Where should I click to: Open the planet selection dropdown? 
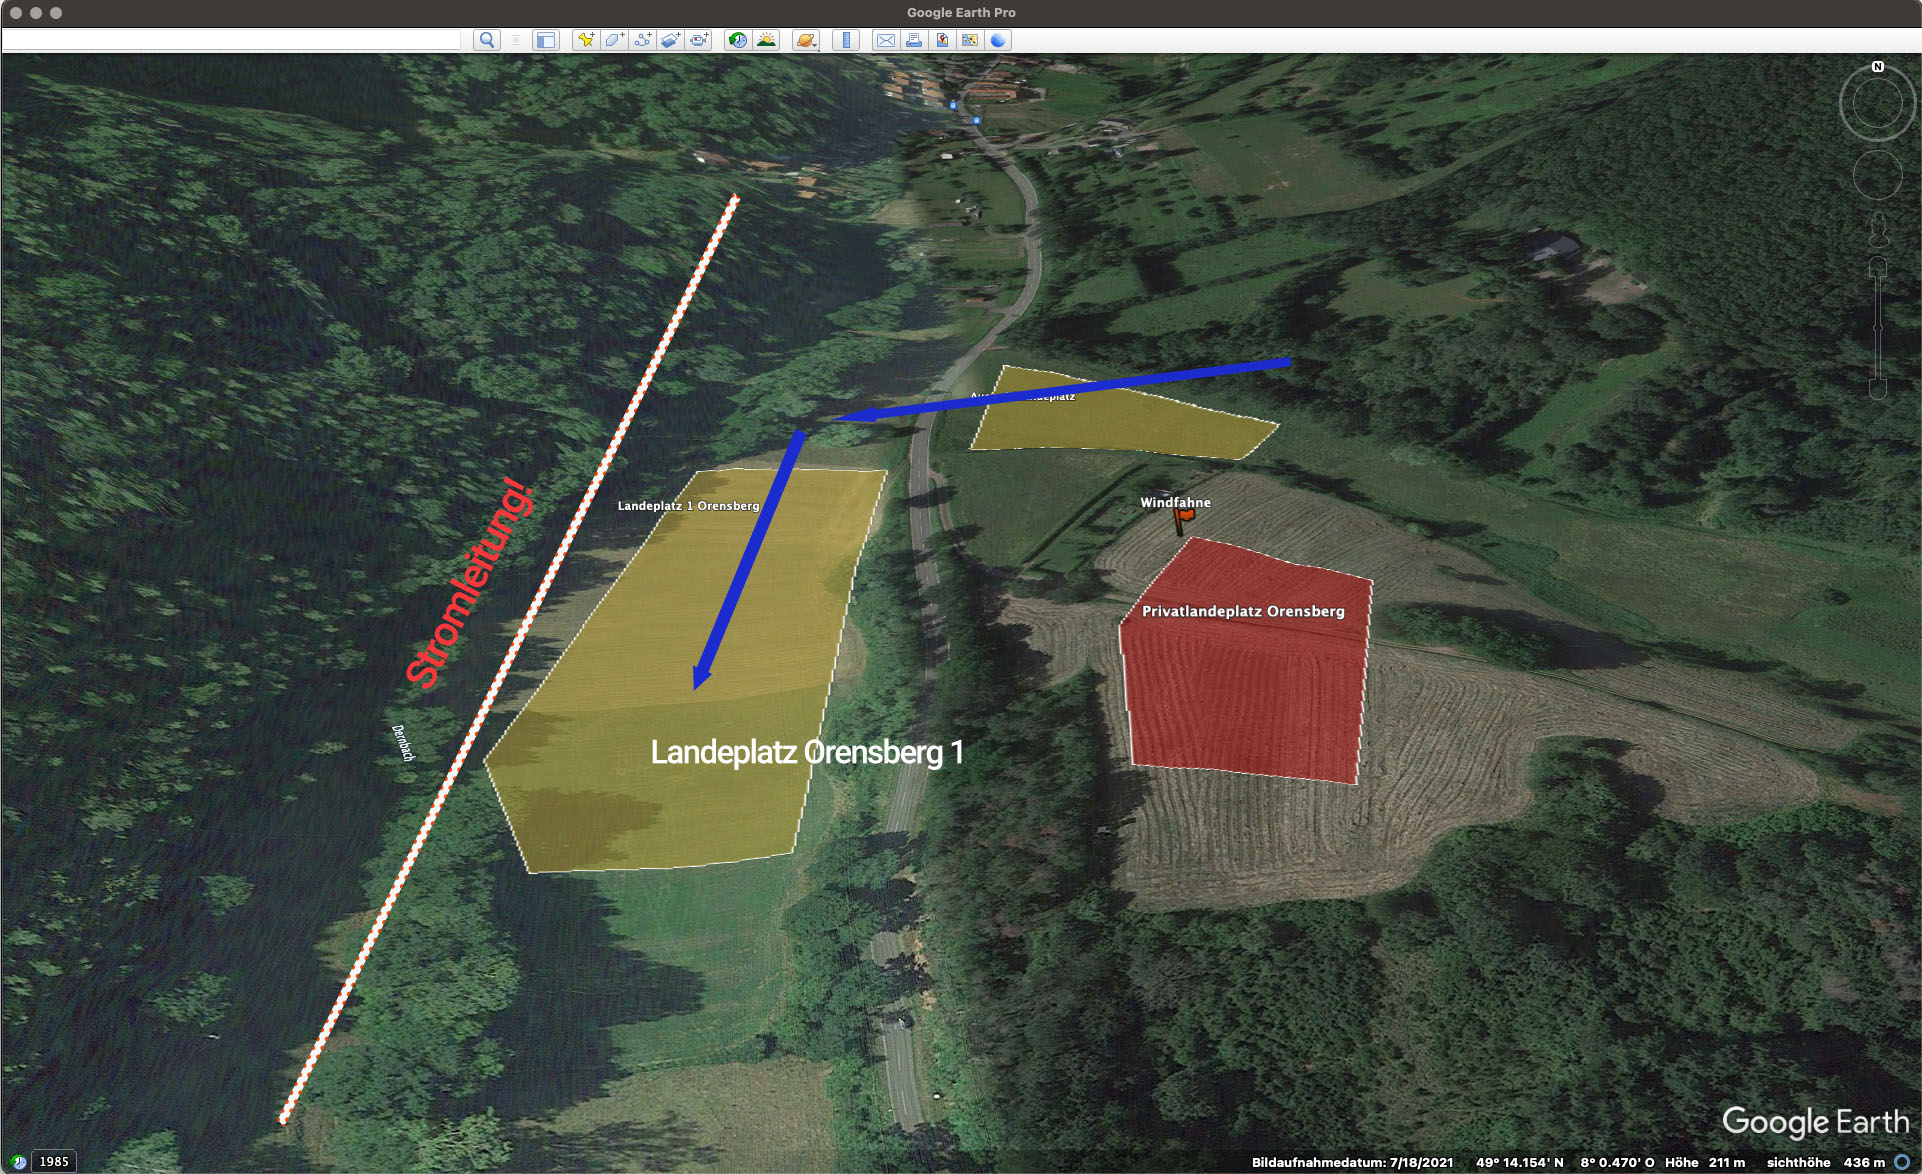pos(806,40)
